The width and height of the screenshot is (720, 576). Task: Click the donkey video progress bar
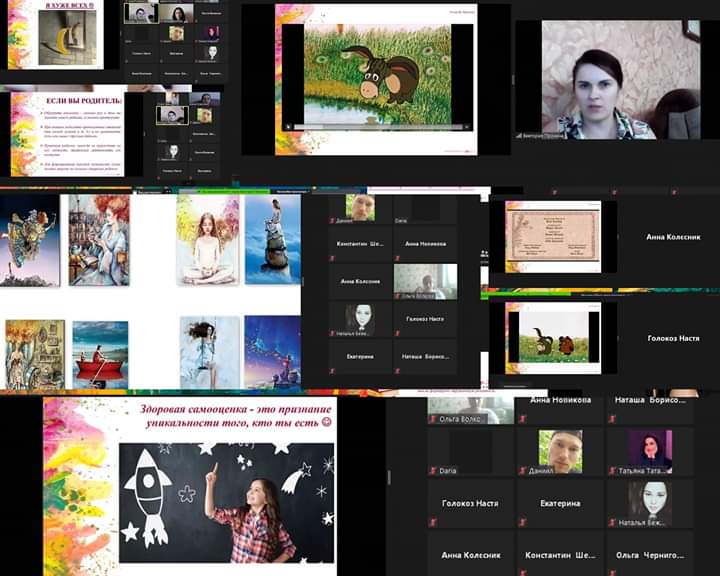pos(375,127)
